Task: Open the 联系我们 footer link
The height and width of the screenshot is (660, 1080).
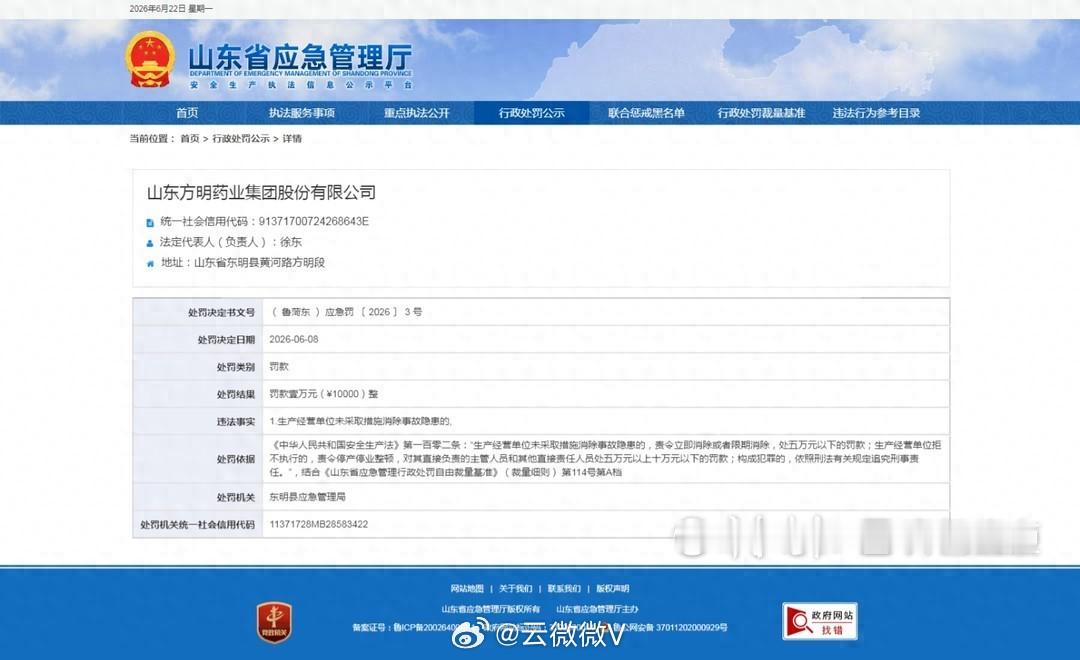Action: click(x=564, y=589)
